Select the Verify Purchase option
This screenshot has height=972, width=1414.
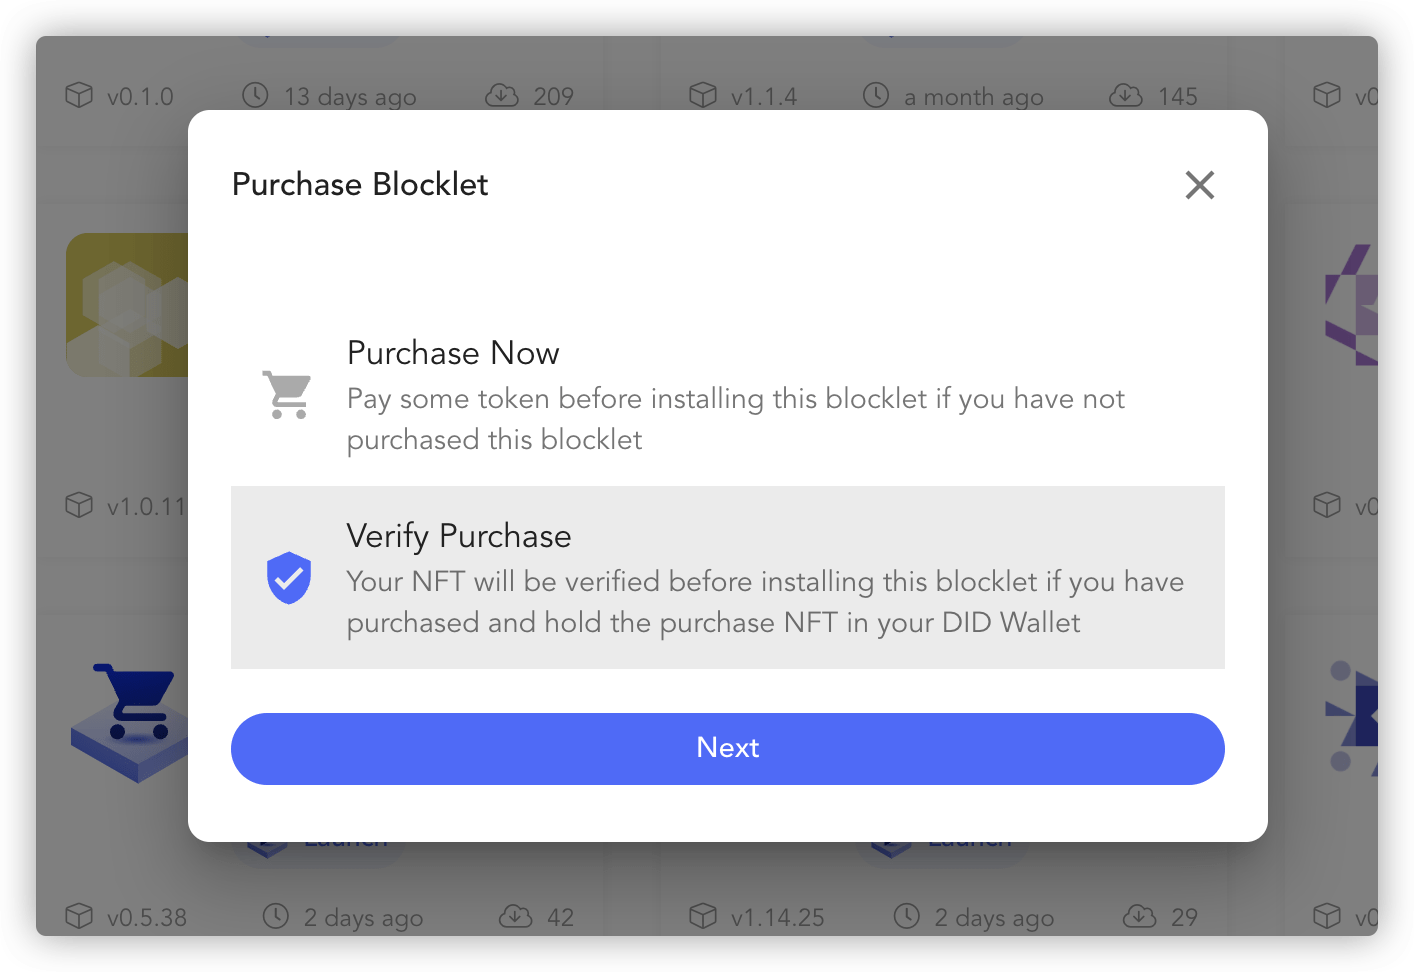tap(728, 577)
